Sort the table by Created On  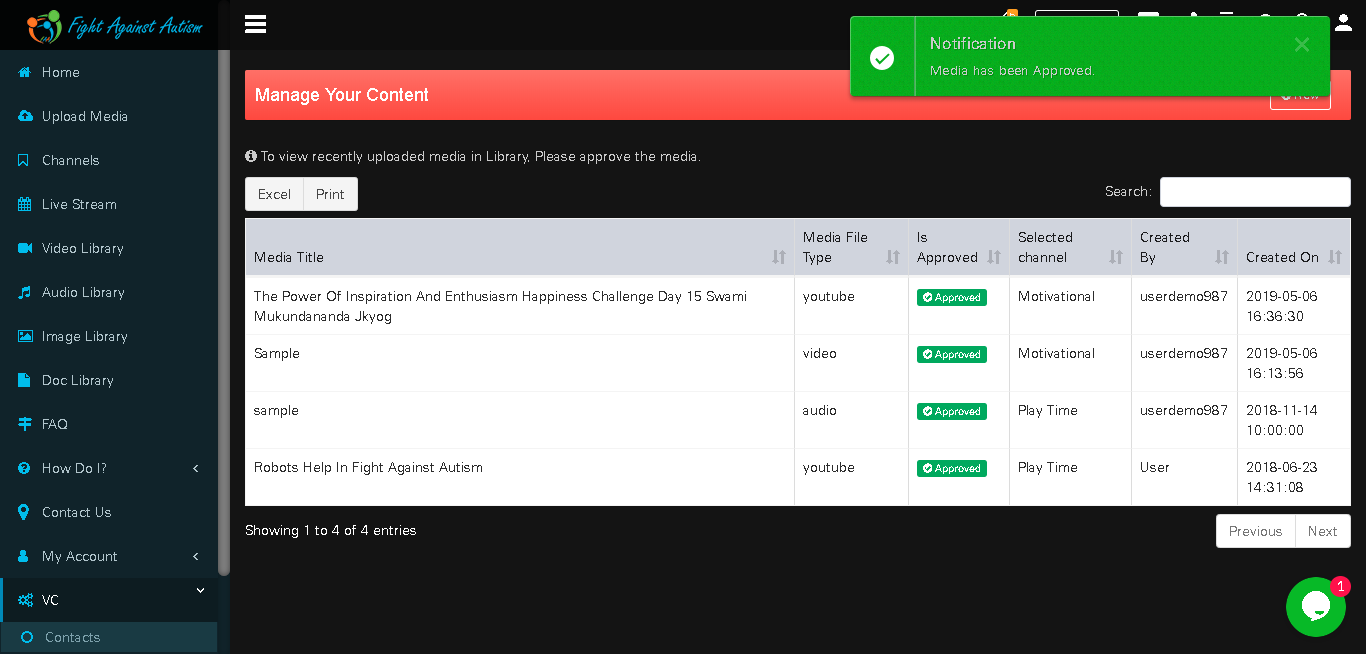(x=1294, y=247)
